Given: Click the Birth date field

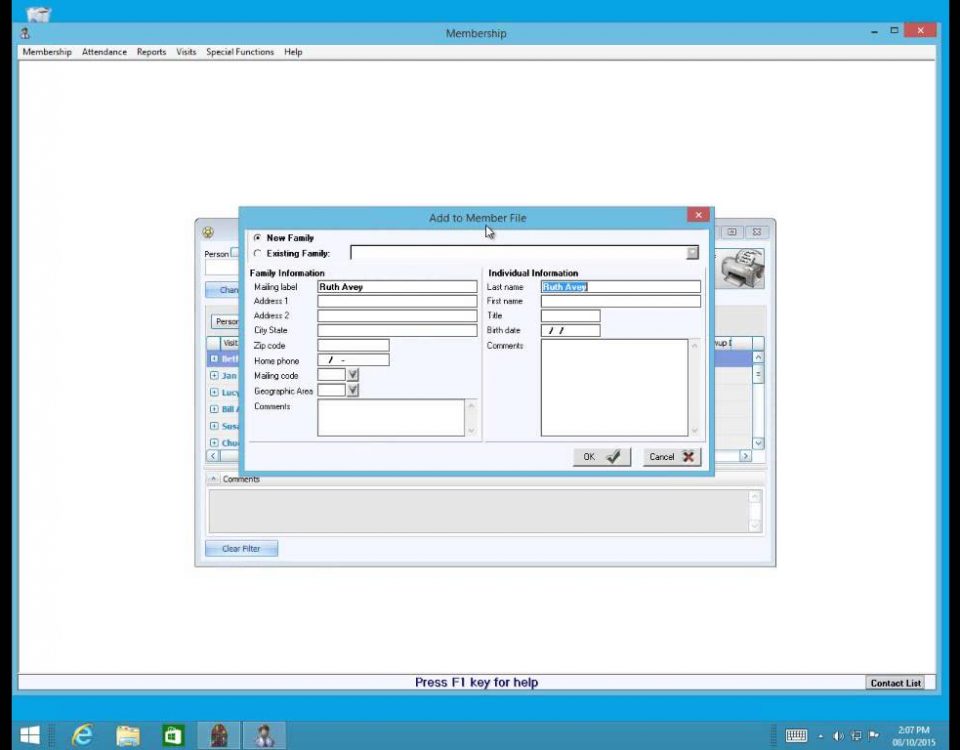Looking at the screenshot, I should pos(571,331).
